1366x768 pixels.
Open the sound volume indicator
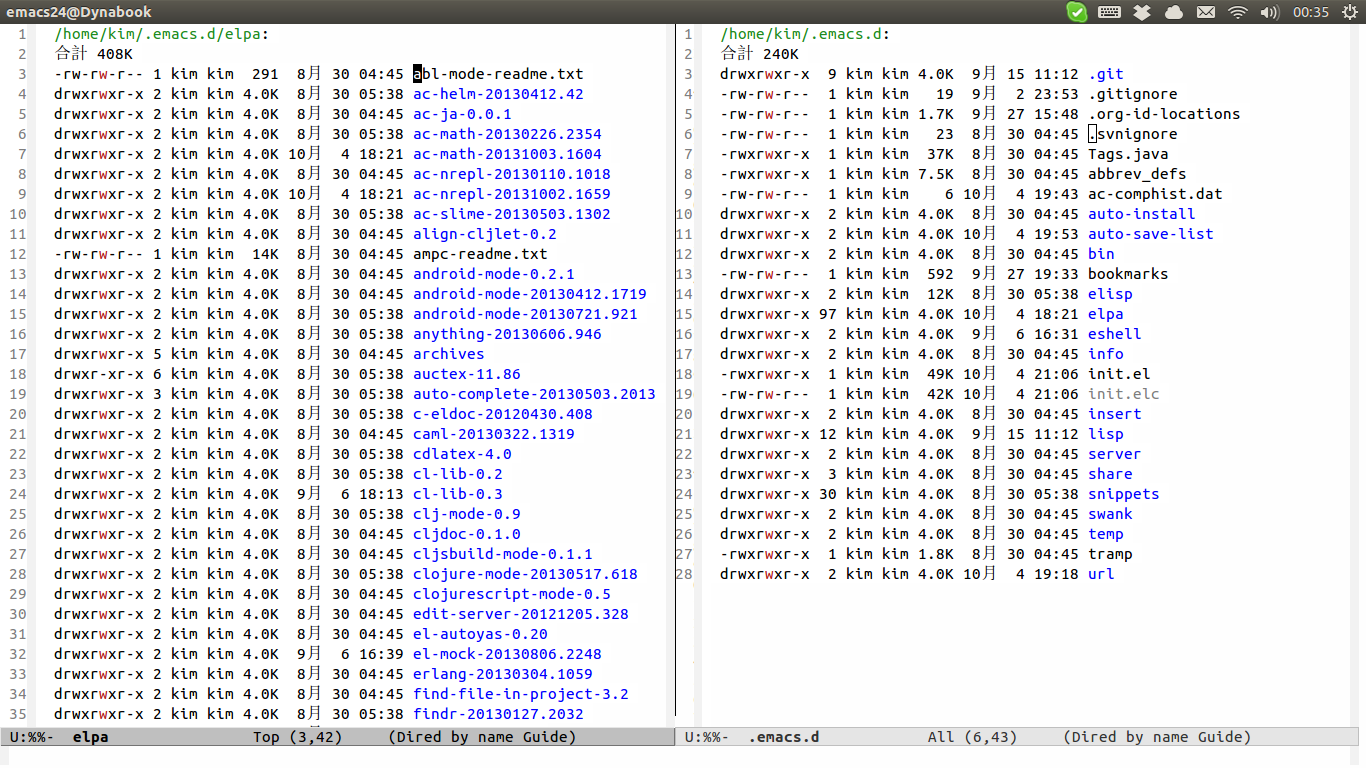coord(1270,12)
